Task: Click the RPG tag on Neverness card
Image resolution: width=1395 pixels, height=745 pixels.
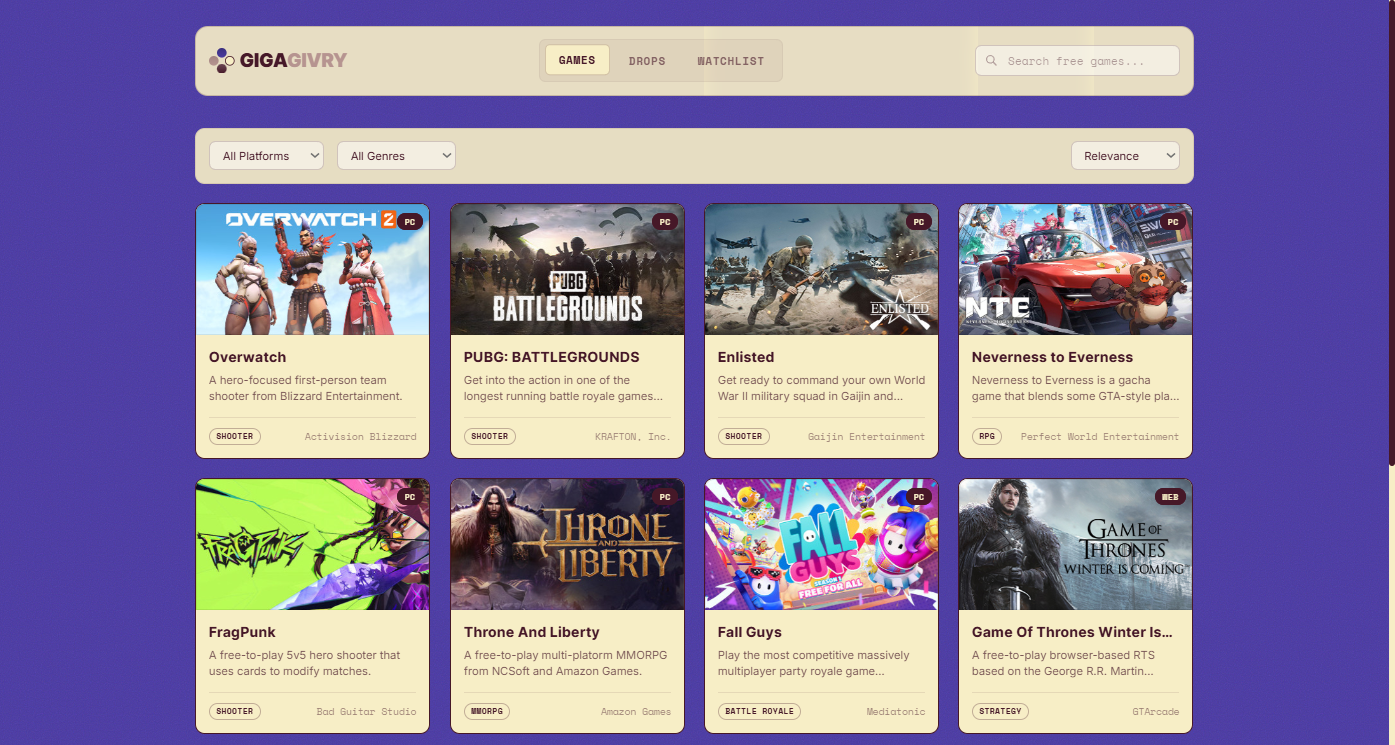Action: point(987,436)
